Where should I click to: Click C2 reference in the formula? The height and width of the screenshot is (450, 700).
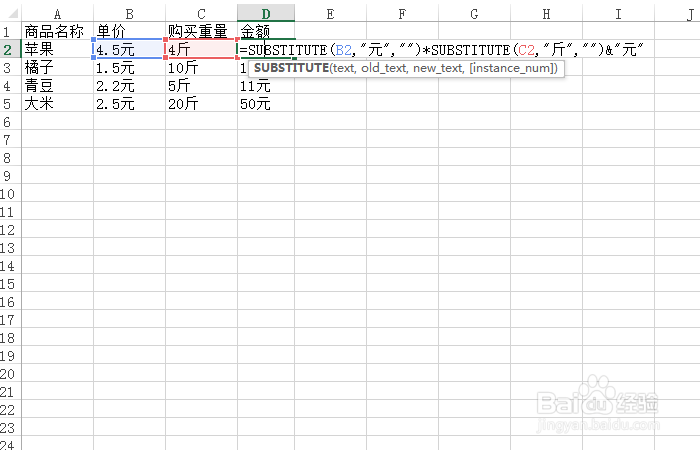pyautogui.click(x=526, y=50)
